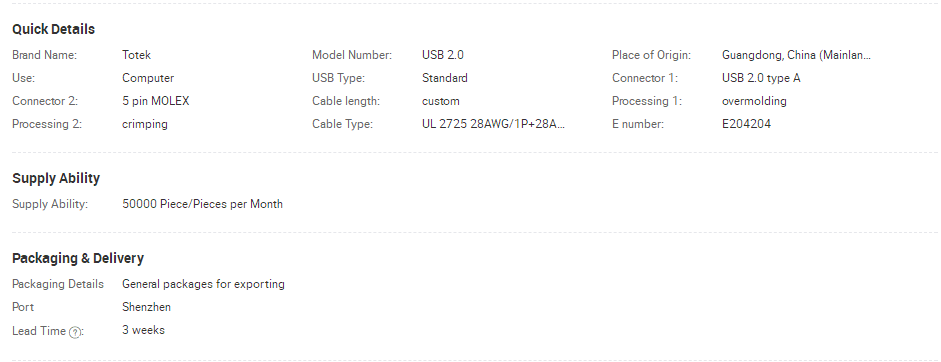
Task: Click the E204204 E number value
Action: (746, 124)
